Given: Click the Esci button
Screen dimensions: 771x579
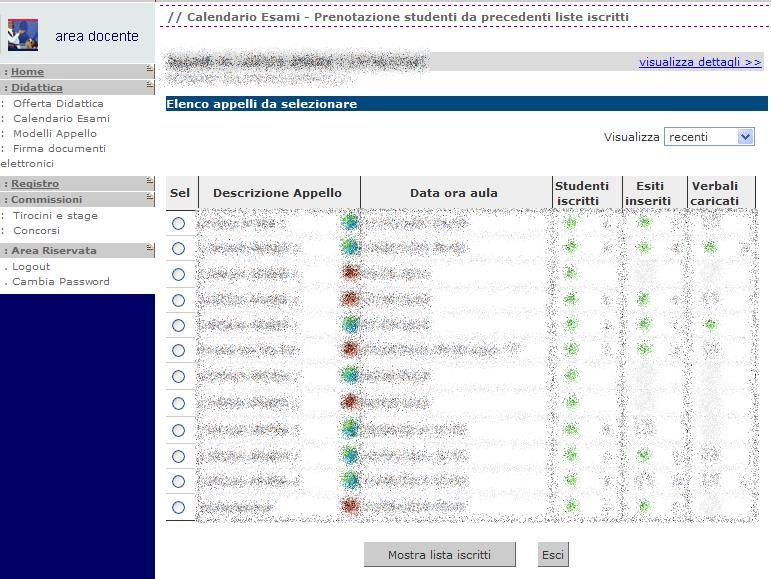Looking at the screenshot, I should click(x=553, y=555).
